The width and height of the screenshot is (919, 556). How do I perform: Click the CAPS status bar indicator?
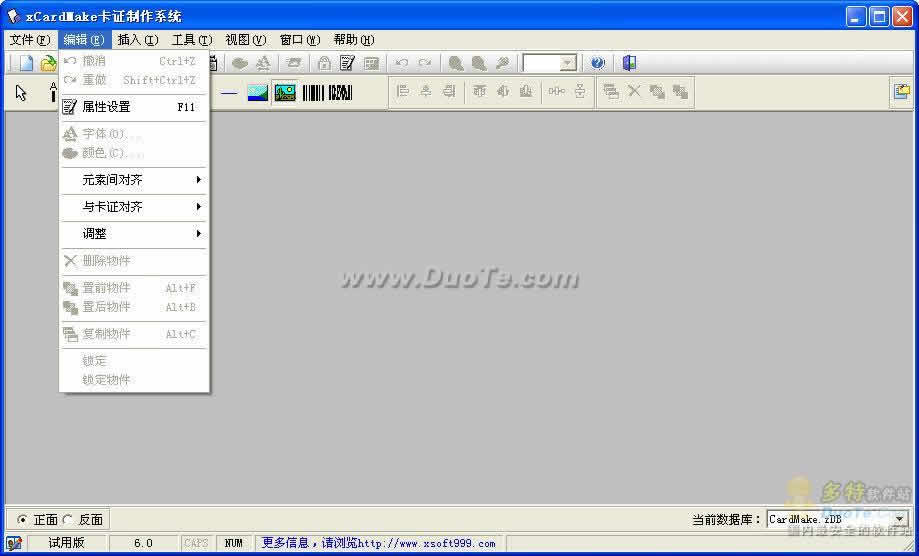click(x=196, y=544)
